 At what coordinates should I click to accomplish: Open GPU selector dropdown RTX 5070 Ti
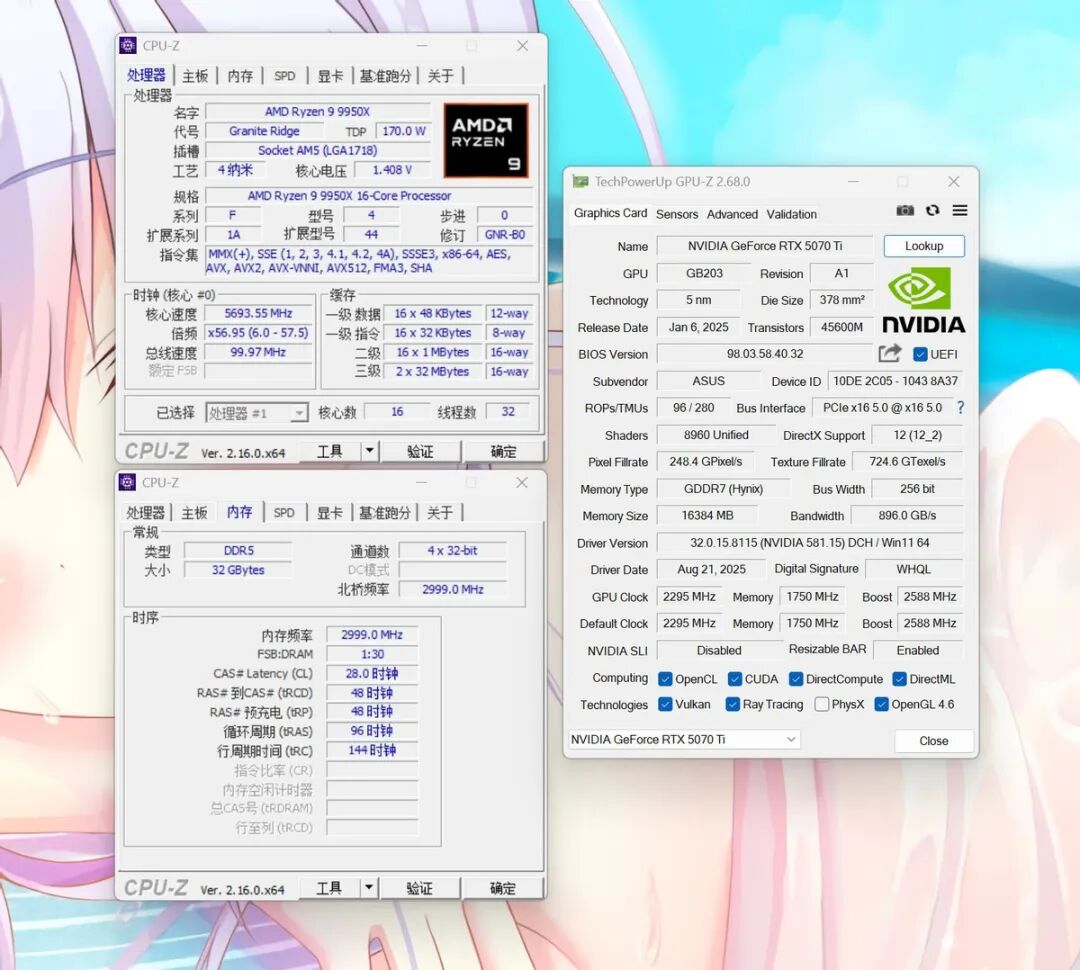684,739
